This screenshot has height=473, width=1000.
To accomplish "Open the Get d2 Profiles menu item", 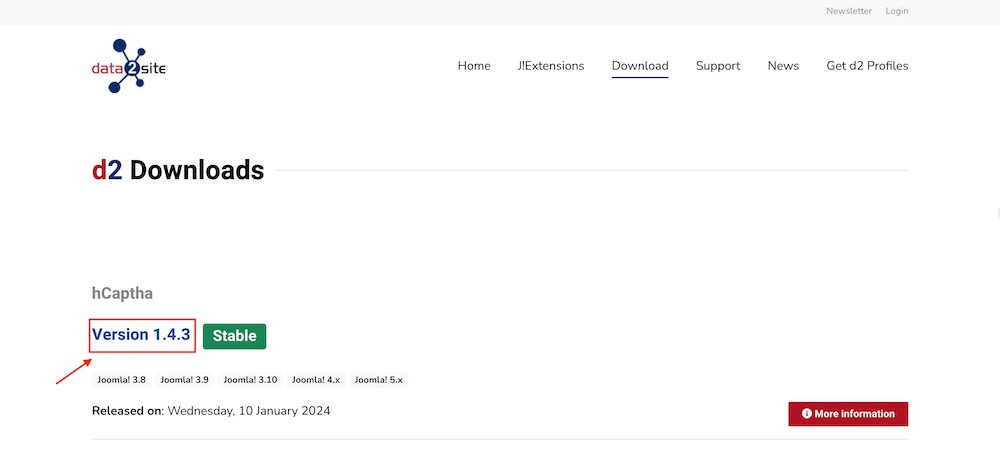I will [867, 66].
